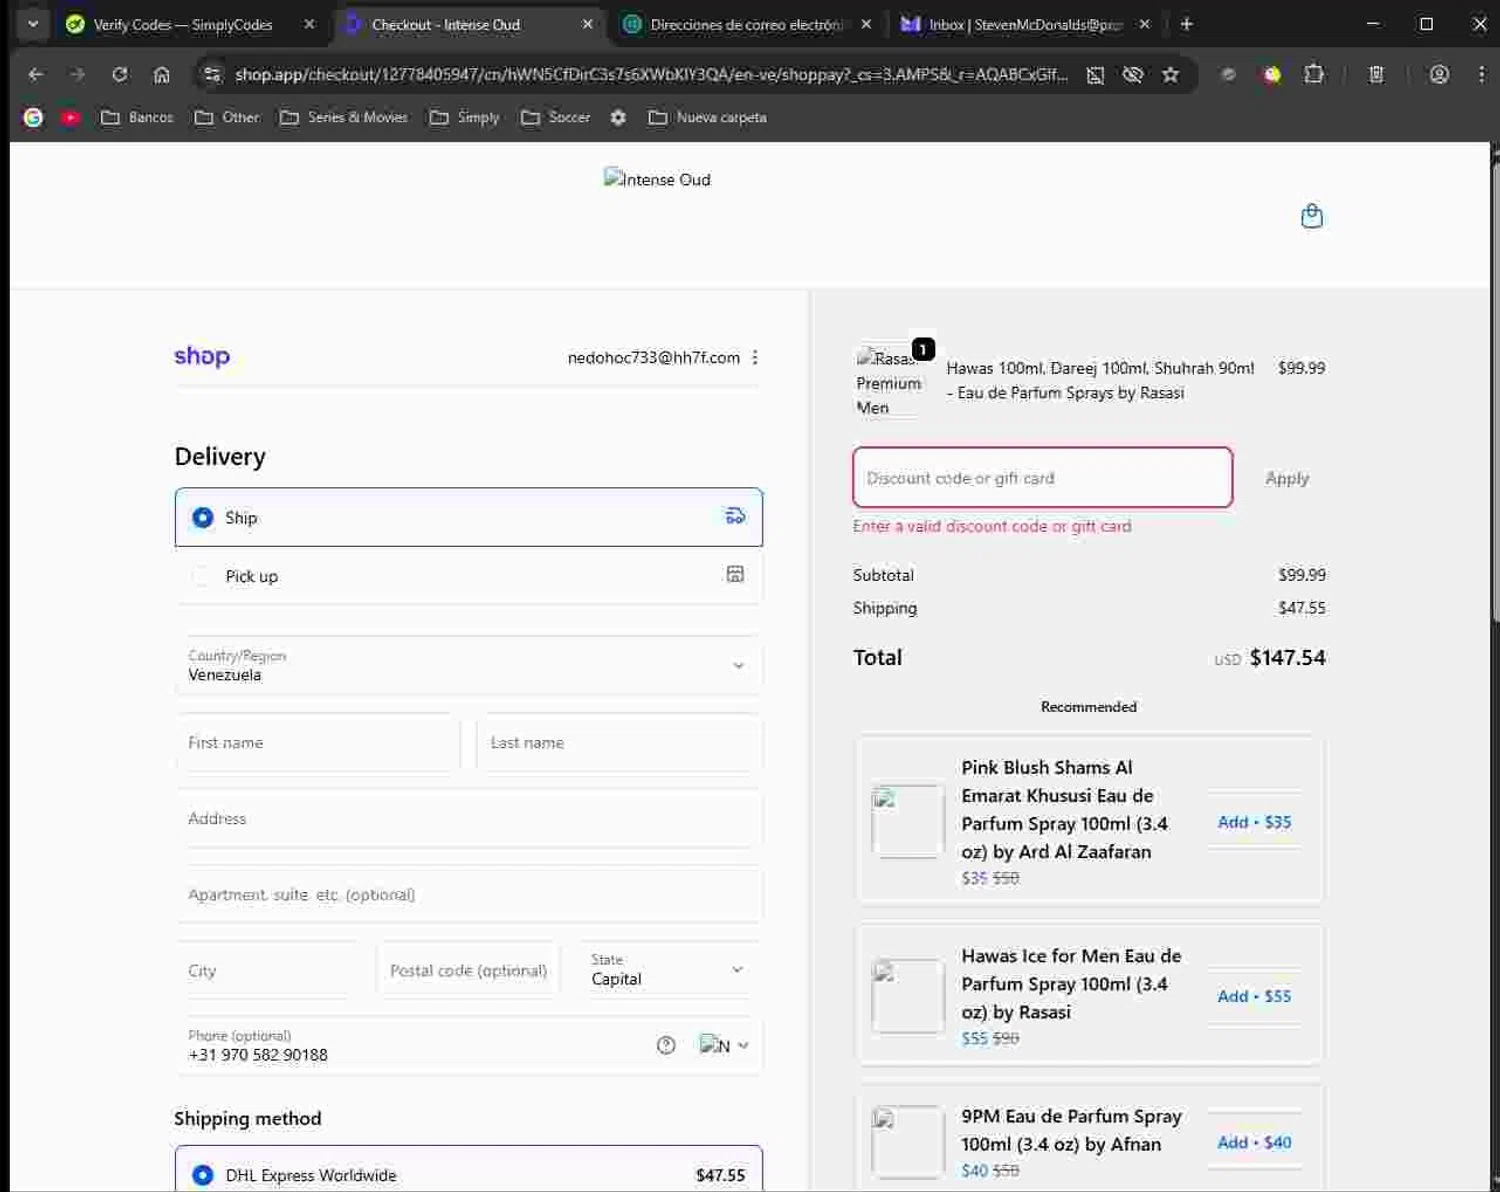Switch to the Inbox mail tab
The height and width of the screenshot is (1192, 1500).
tap(1023, 25)
